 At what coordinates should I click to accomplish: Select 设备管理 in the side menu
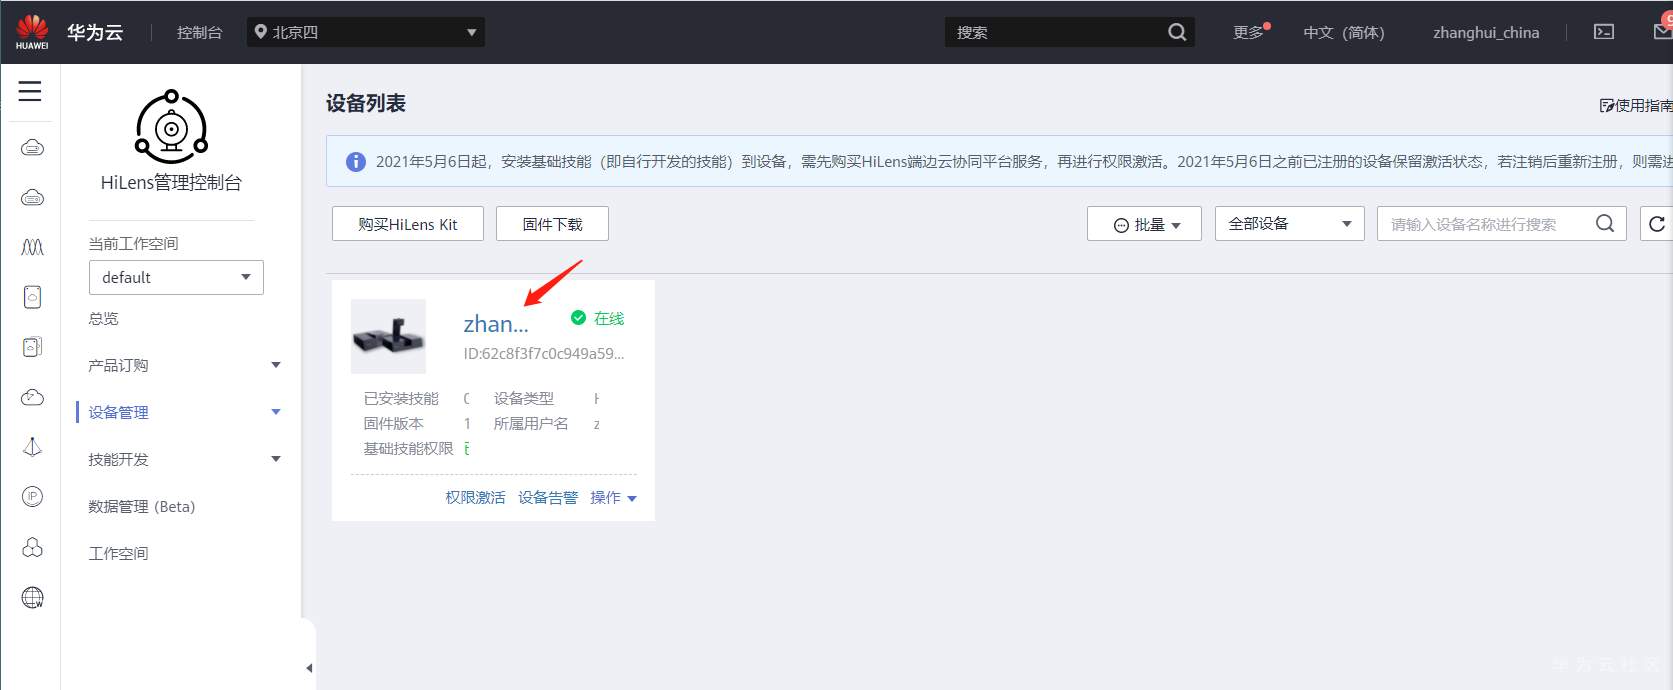(x=118, y=412)
